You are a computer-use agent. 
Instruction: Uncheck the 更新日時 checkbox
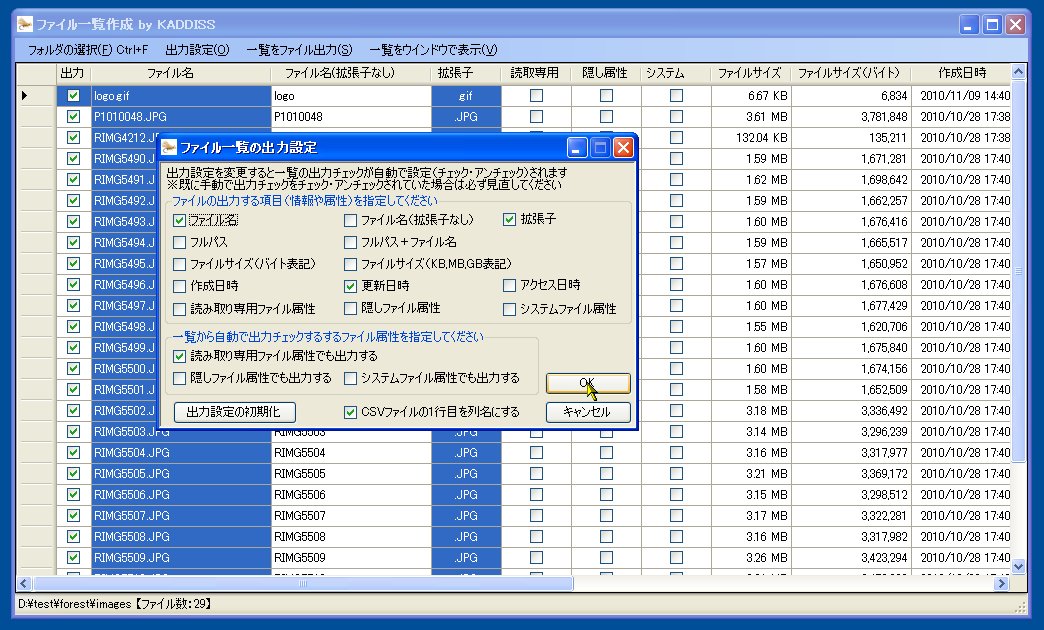[352, 286]
